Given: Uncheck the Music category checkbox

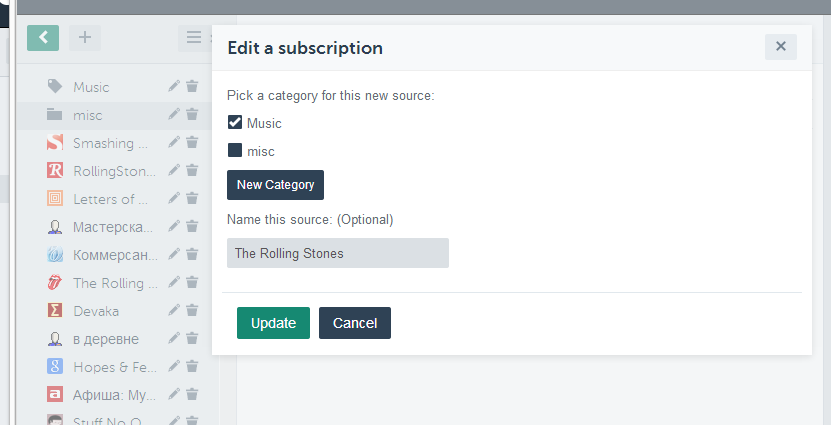Looking at the screenshot, I should point(235,123).
